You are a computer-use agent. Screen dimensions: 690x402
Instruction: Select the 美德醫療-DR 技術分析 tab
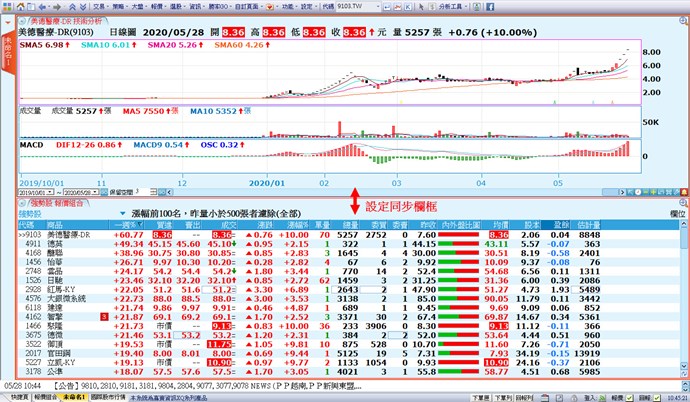tap(66, 21)
